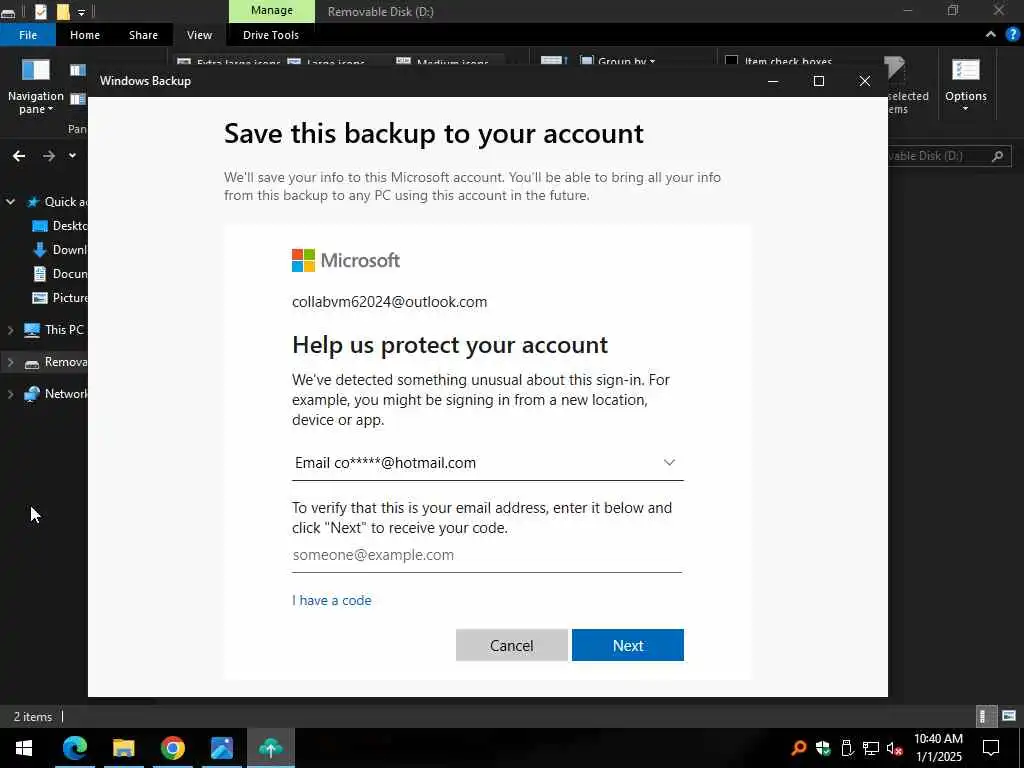Click the Explorer search magnifier icon

coord(997,156)
